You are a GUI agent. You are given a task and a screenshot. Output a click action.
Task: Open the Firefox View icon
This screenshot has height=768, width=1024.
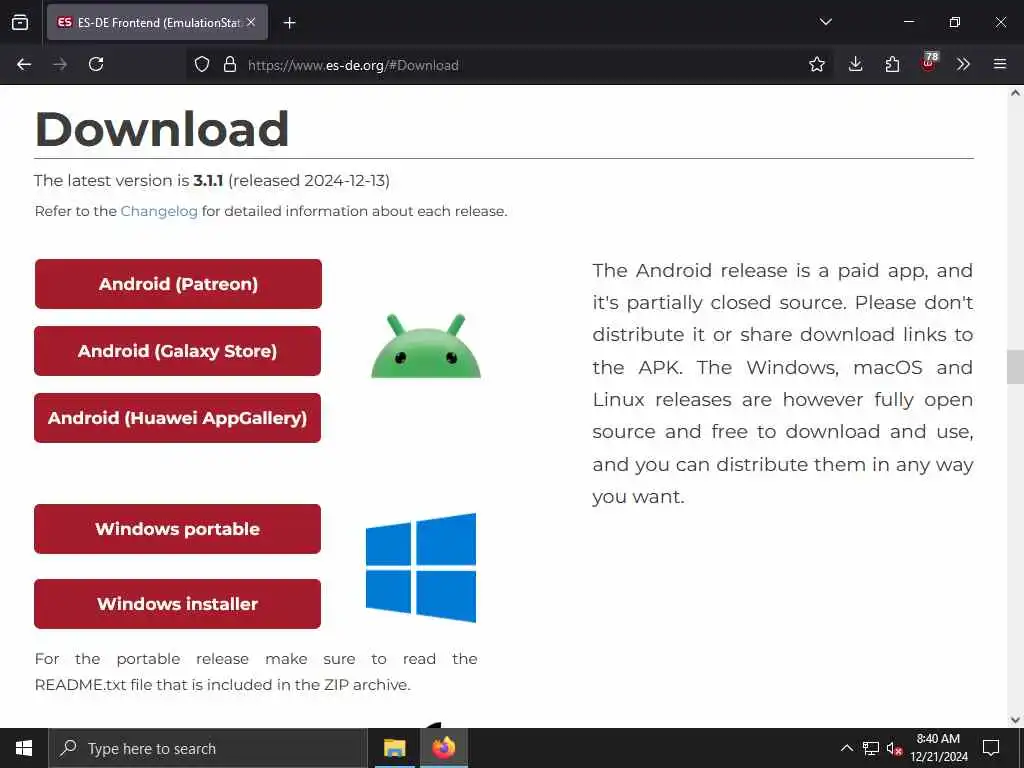(x=20, y=22)
